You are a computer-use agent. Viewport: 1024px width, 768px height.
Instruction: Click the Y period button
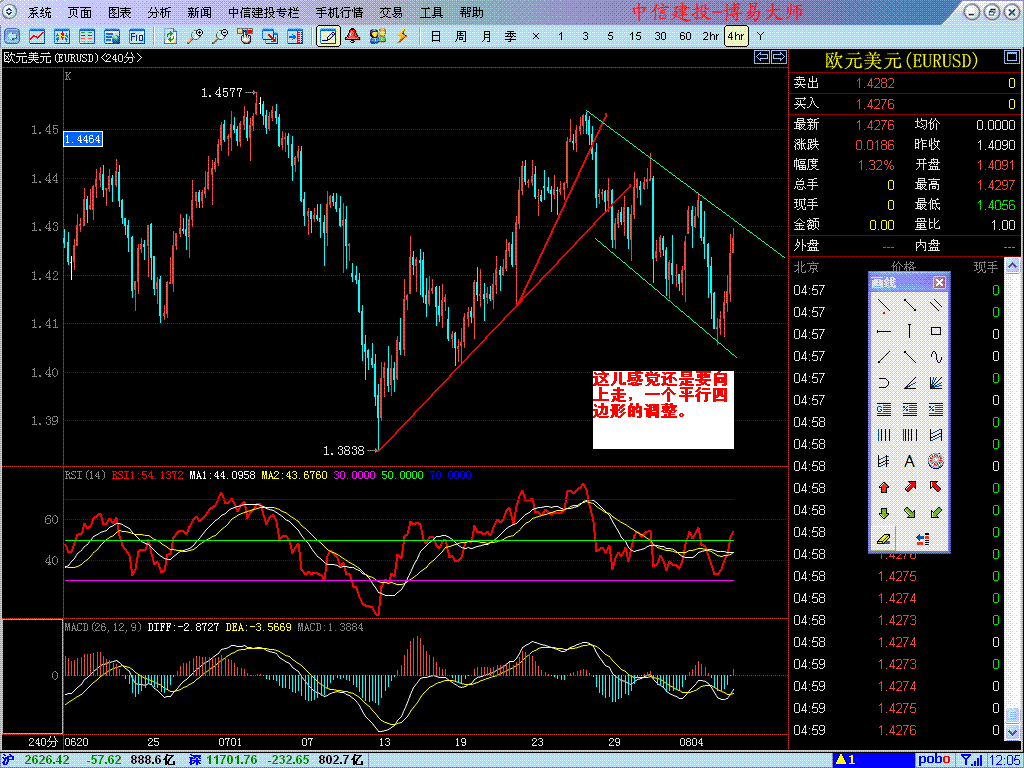[x=760, y=37]
